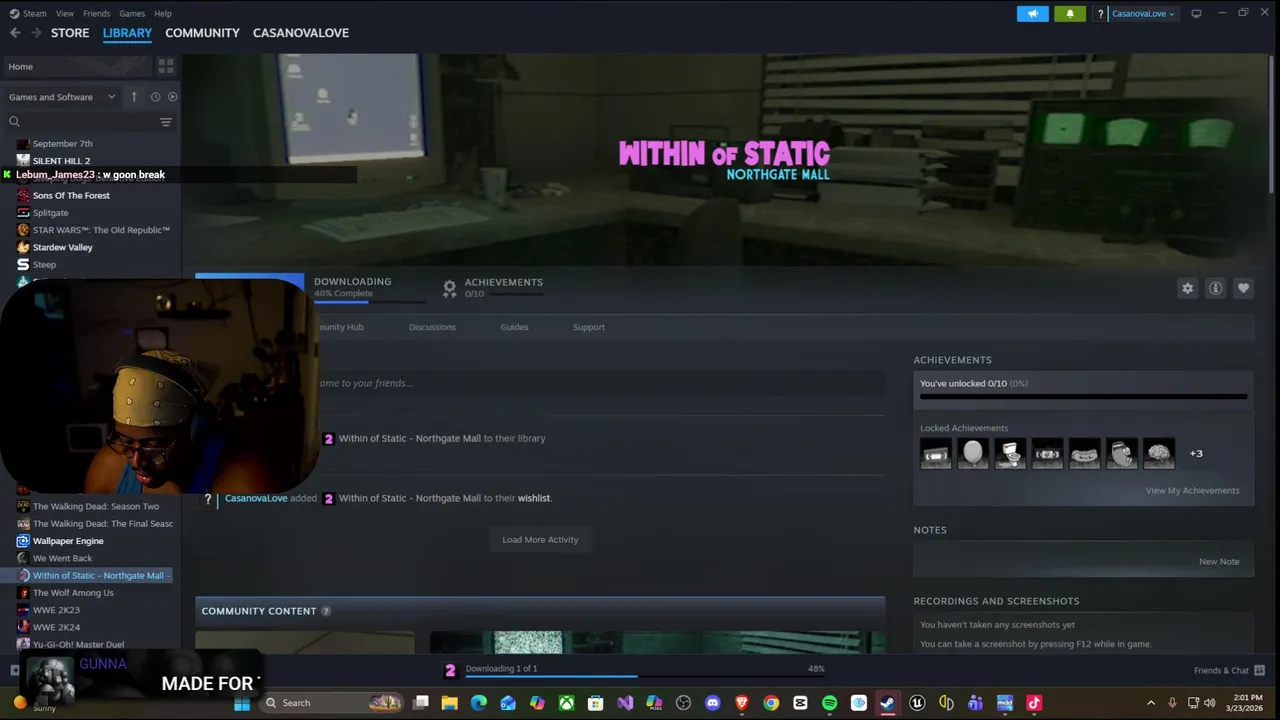Screen dimensions: 1280x720
Task: Click Load More Activity button
Action: coord(540,540)
